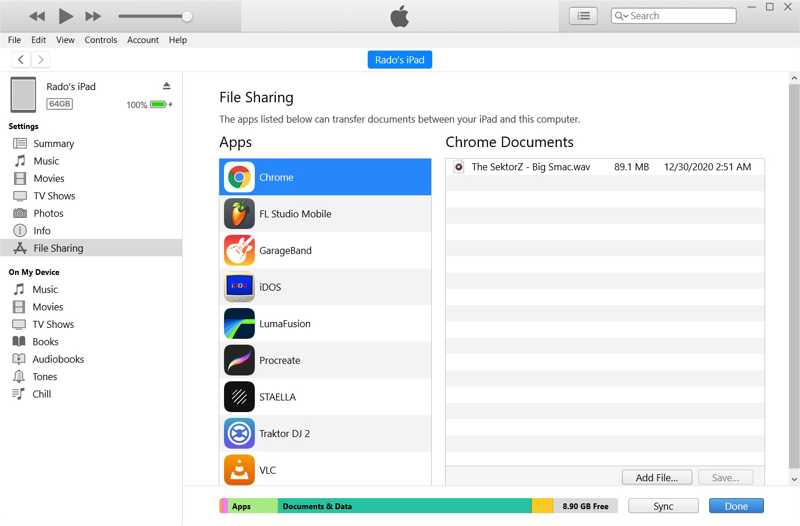Open Audiobooks under On My Device
Image resolution: width=800 pixels, height=526 pixels.
57,359
